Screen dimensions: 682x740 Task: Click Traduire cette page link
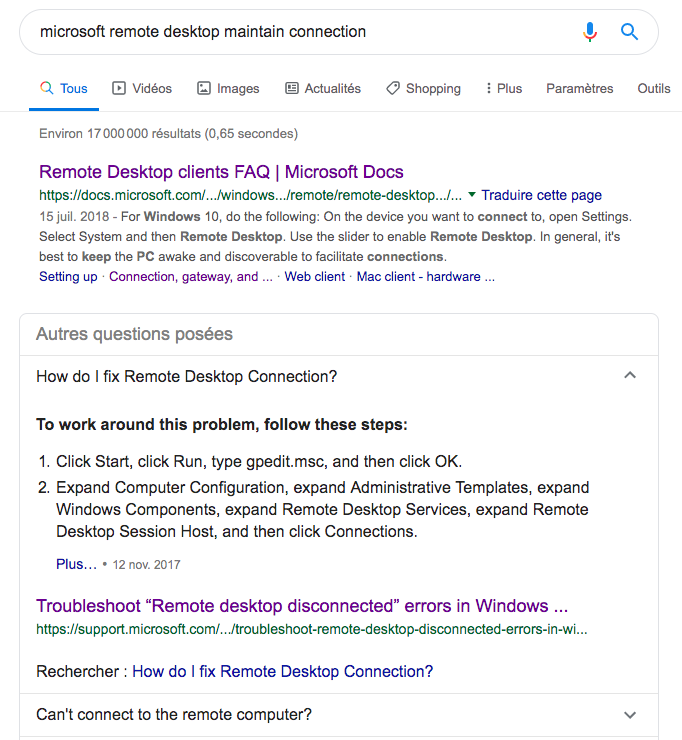(541, 195)
